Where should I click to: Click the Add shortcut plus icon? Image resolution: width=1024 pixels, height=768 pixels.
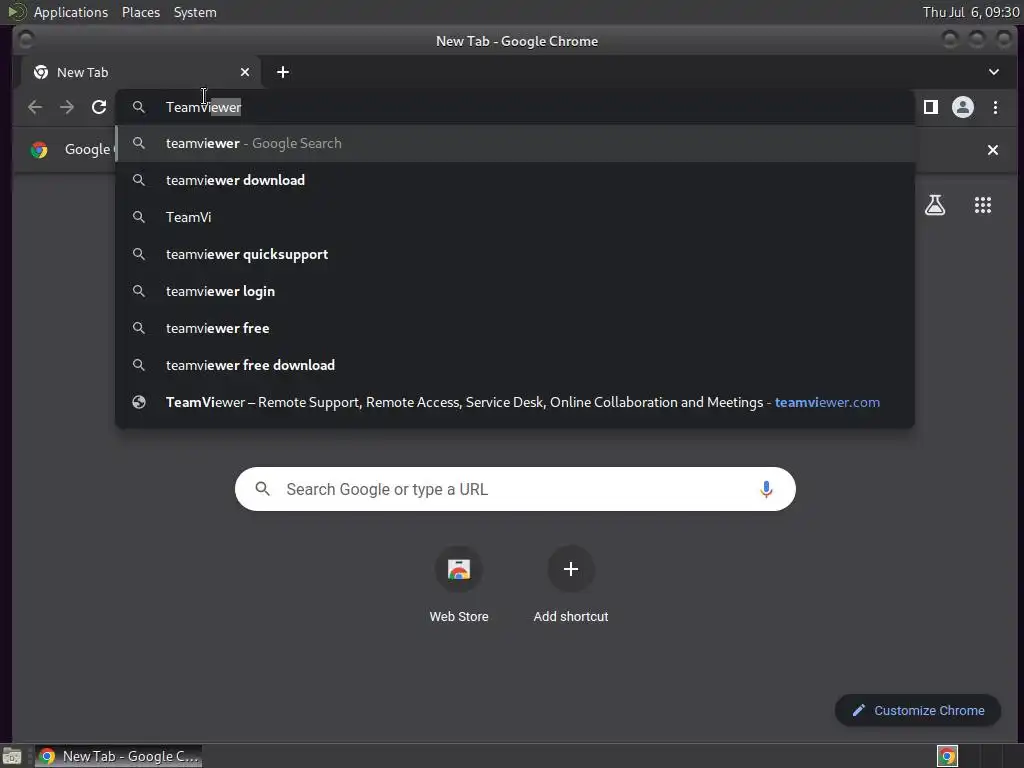571,569
